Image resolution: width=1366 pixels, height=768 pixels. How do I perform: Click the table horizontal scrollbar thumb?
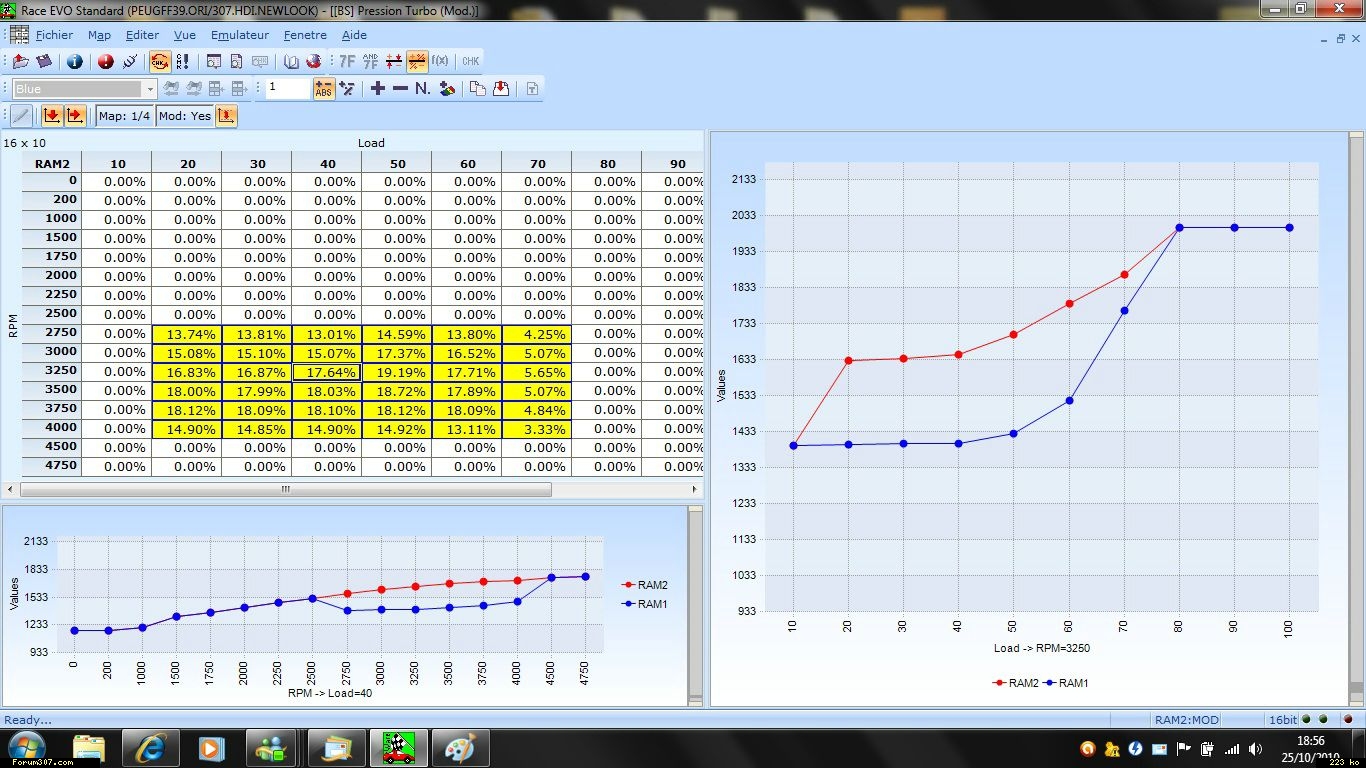point(285,490)
